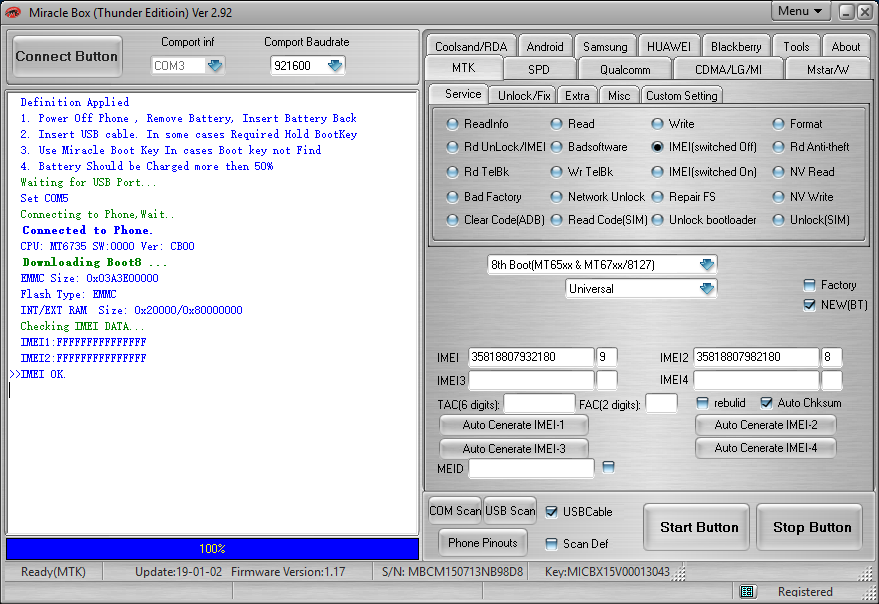Image resolution: width=879 pixels, height=604 pixels.
Task: Open Phone Pinouts
Action: (x=483, y=542)
